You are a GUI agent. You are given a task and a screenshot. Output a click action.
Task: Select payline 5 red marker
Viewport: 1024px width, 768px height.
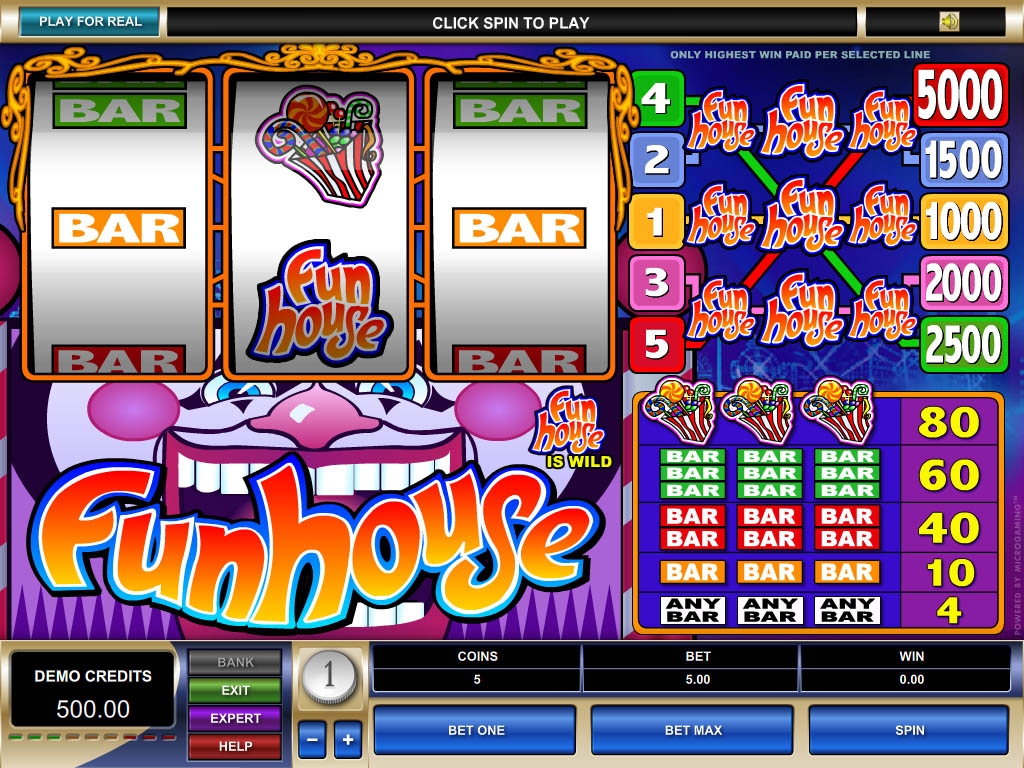(x=658, y=344)
